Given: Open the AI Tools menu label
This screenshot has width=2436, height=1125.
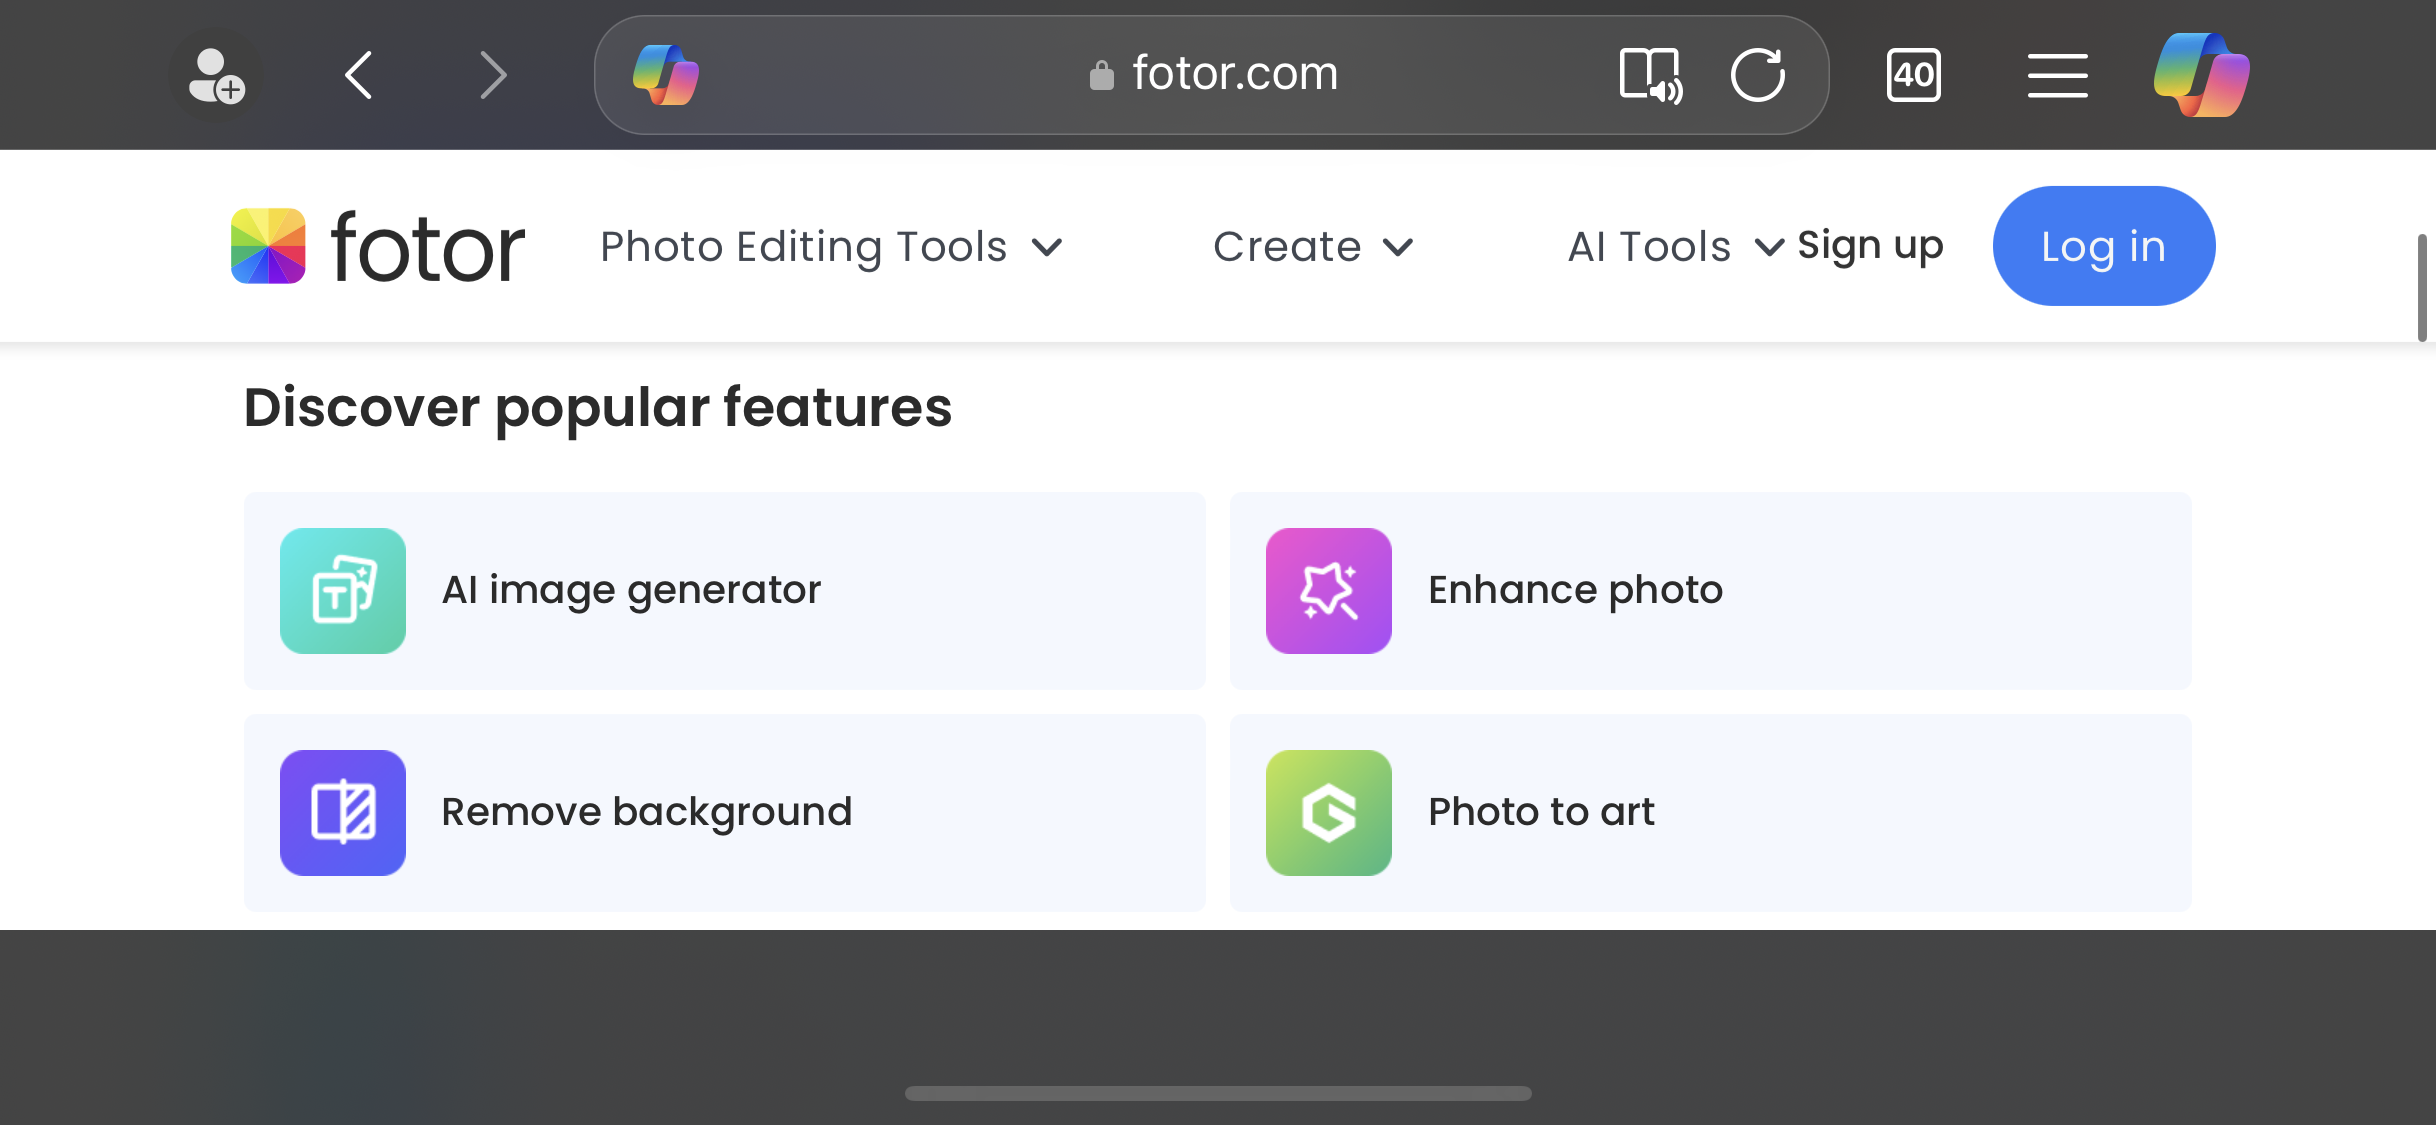Looking at the screenshot, I should [x=1649, y=247].
